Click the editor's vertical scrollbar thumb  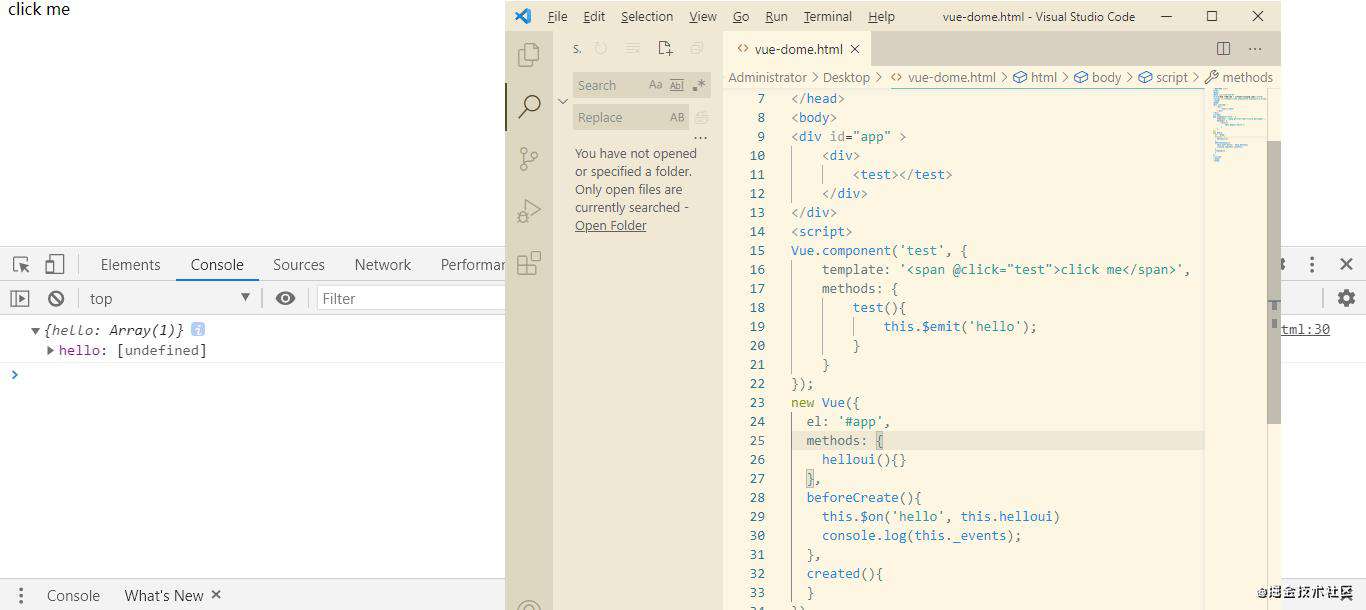pos(1273,281)
